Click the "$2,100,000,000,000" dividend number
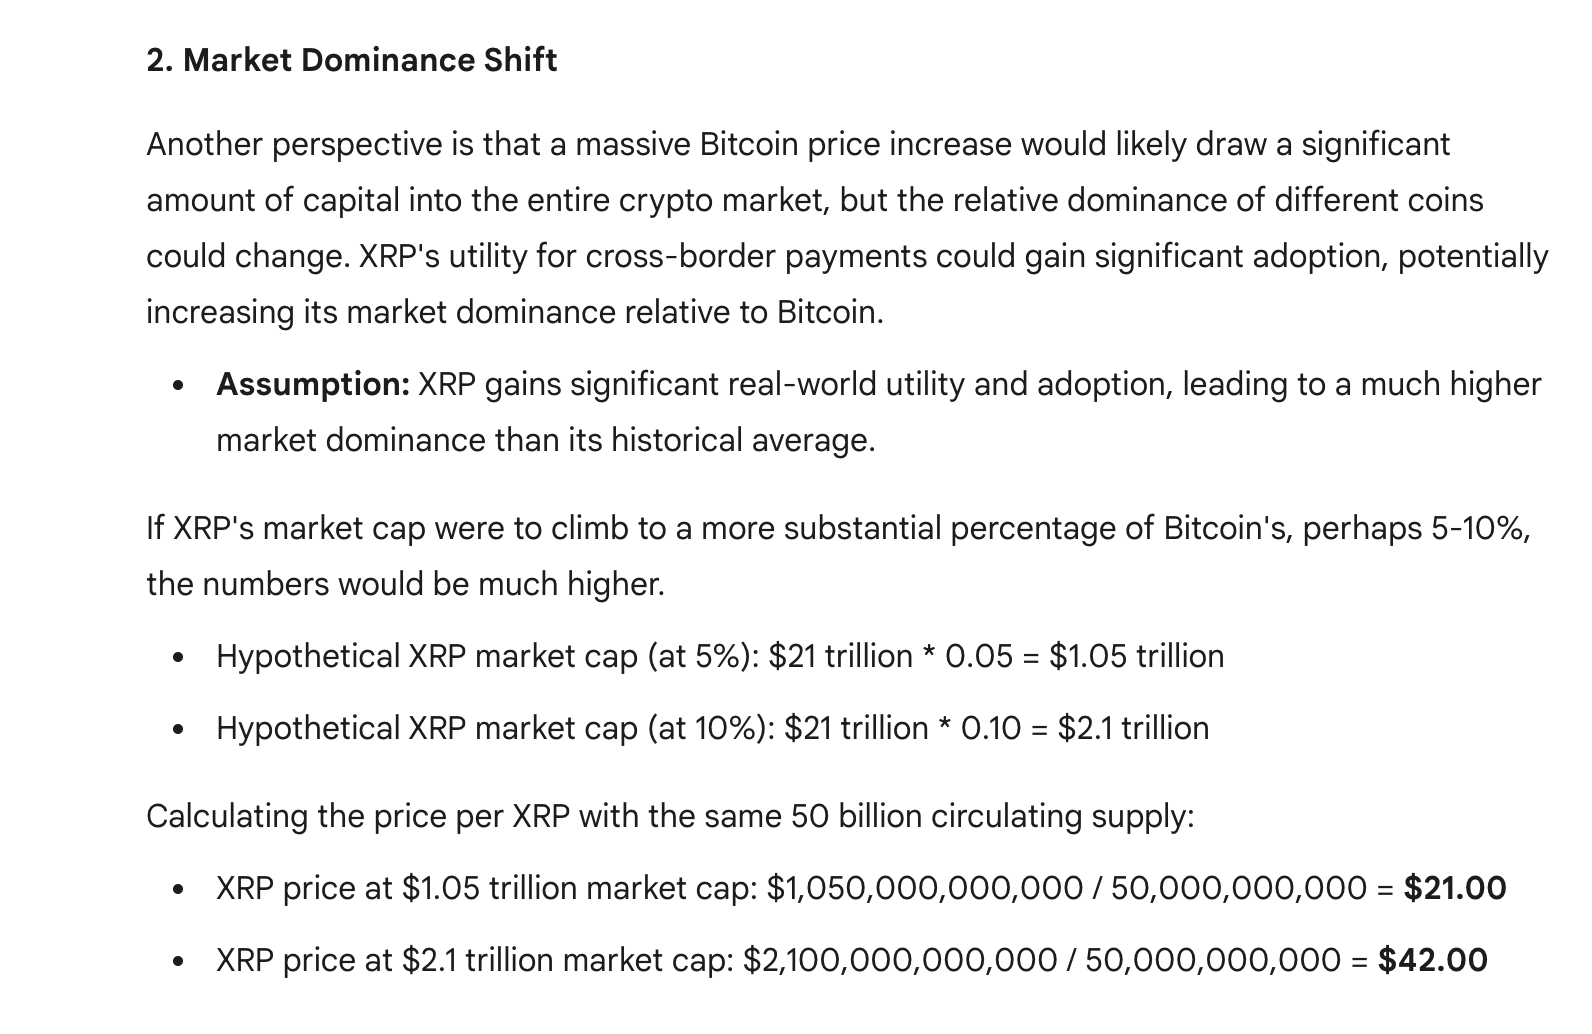This screenshot has height=1034, width=1592. (x=899, y=960)
